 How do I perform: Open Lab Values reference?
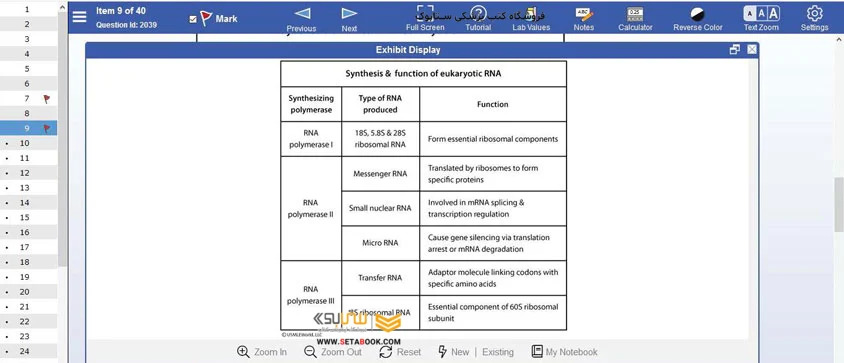[x=531, y=19]
